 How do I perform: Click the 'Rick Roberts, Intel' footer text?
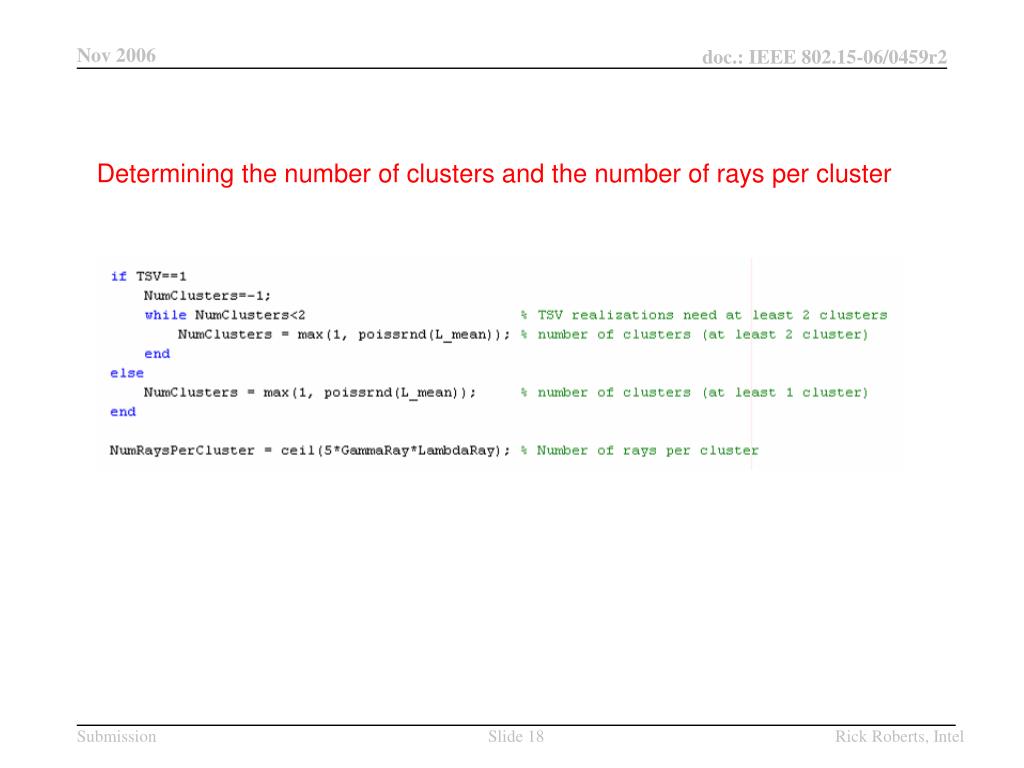click(x=899, y=737)
